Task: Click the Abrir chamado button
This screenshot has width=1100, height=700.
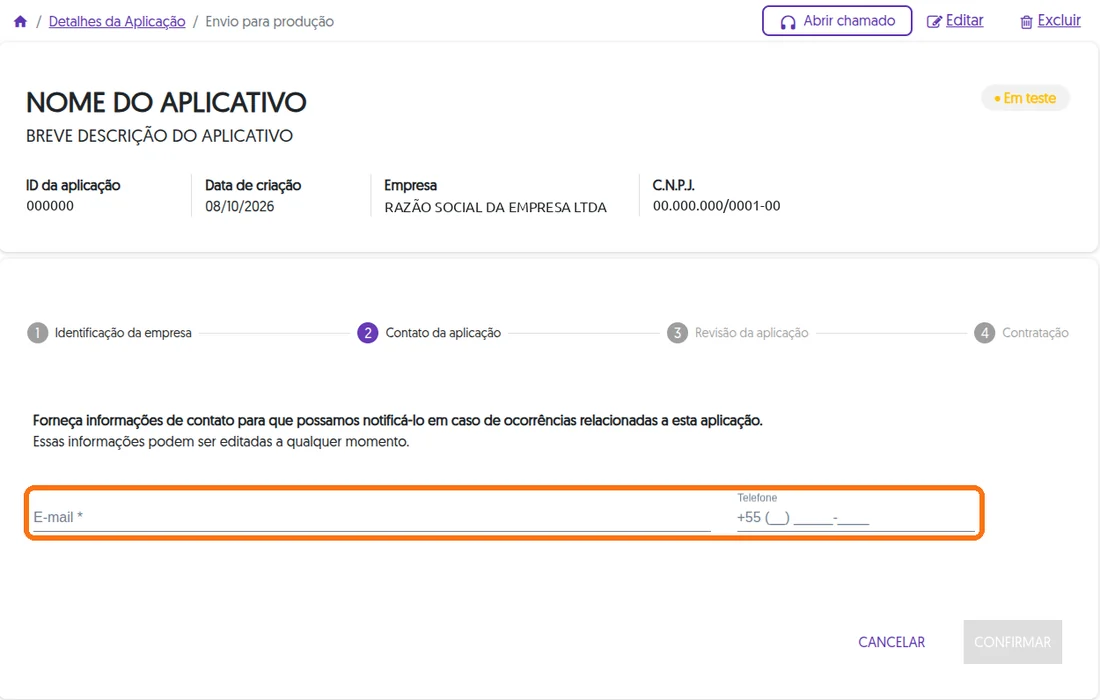Action: coord(837,21)
